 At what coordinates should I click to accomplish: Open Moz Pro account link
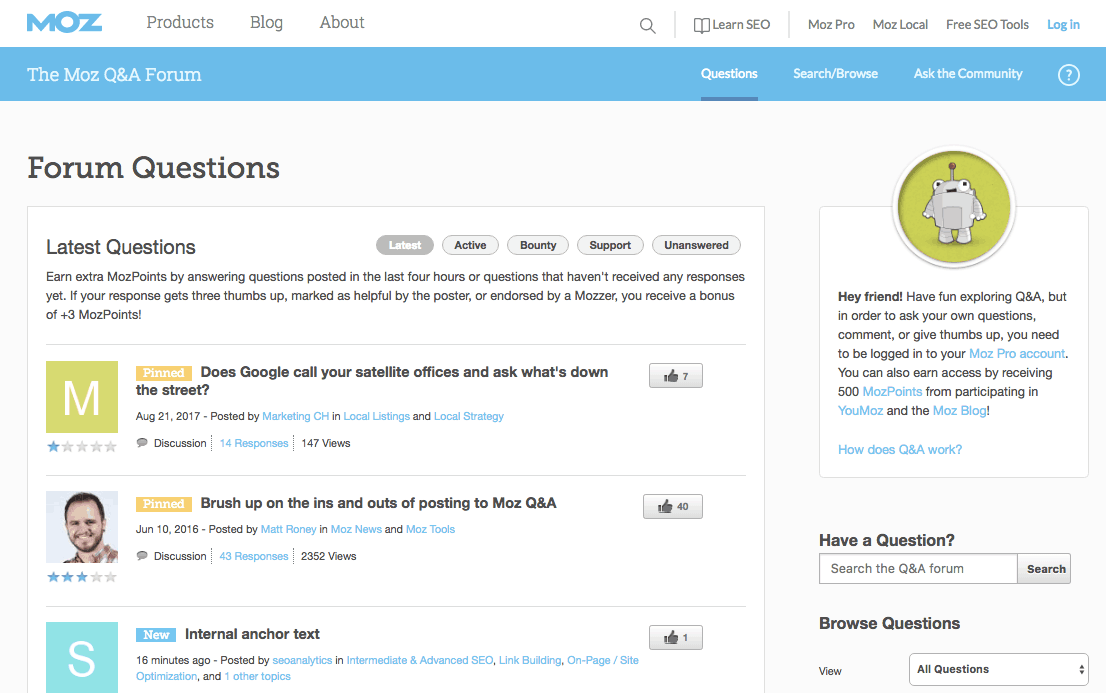click(x=1016, y=354)
